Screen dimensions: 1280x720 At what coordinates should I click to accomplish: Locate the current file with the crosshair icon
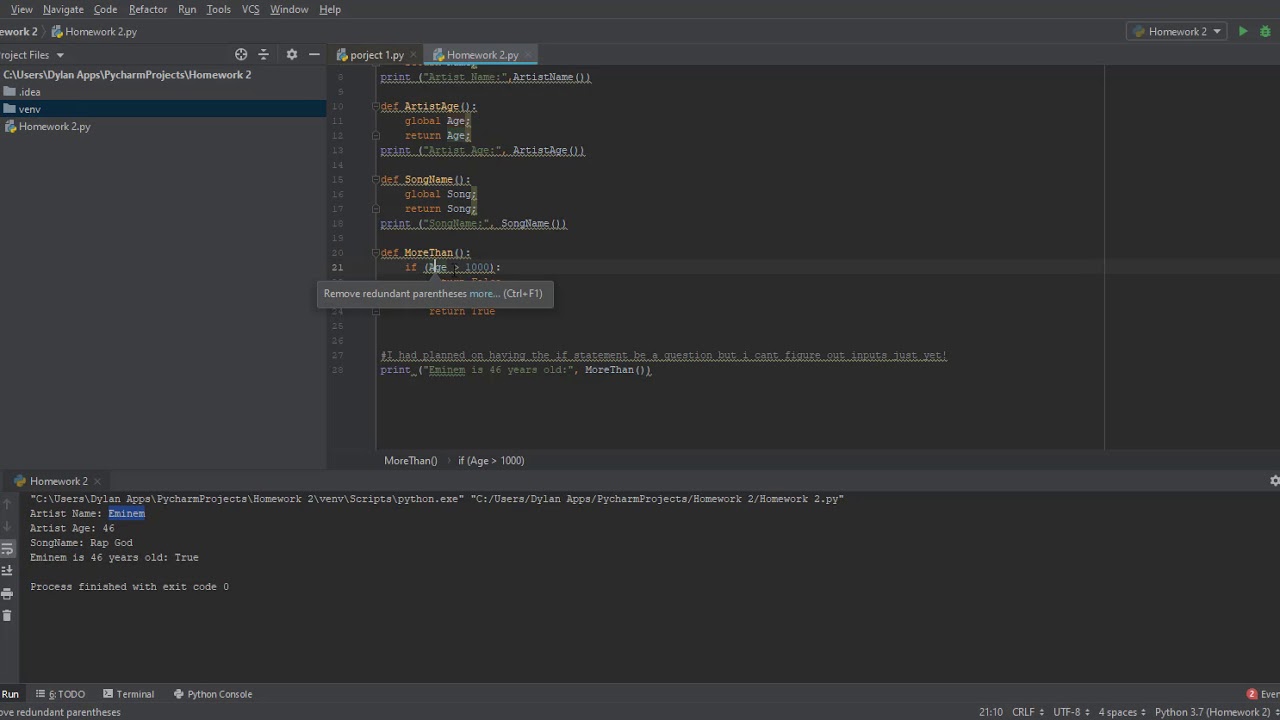[x=241, y=54]
